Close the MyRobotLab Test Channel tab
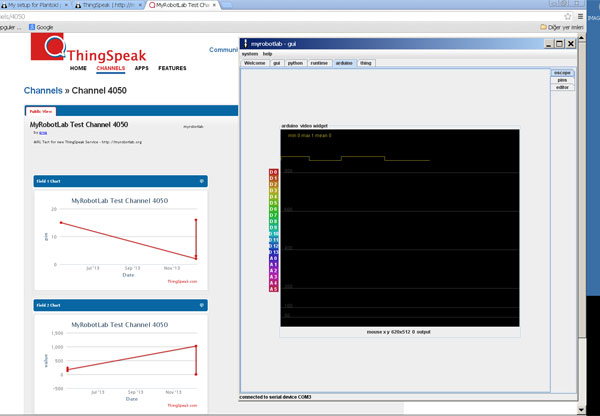 (x=214, y=5)
